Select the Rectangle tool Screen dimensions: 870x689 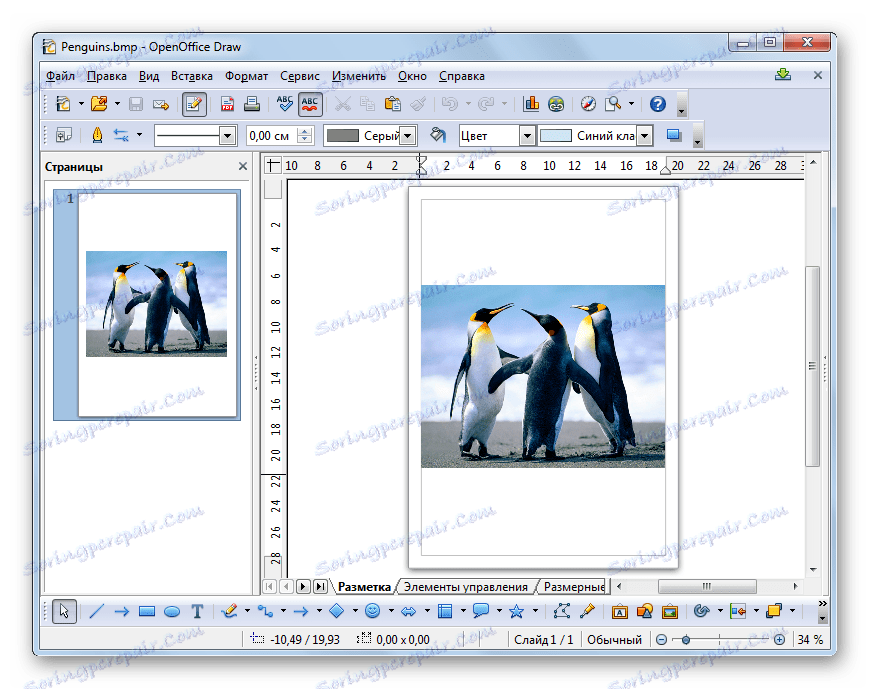(146, 611)
